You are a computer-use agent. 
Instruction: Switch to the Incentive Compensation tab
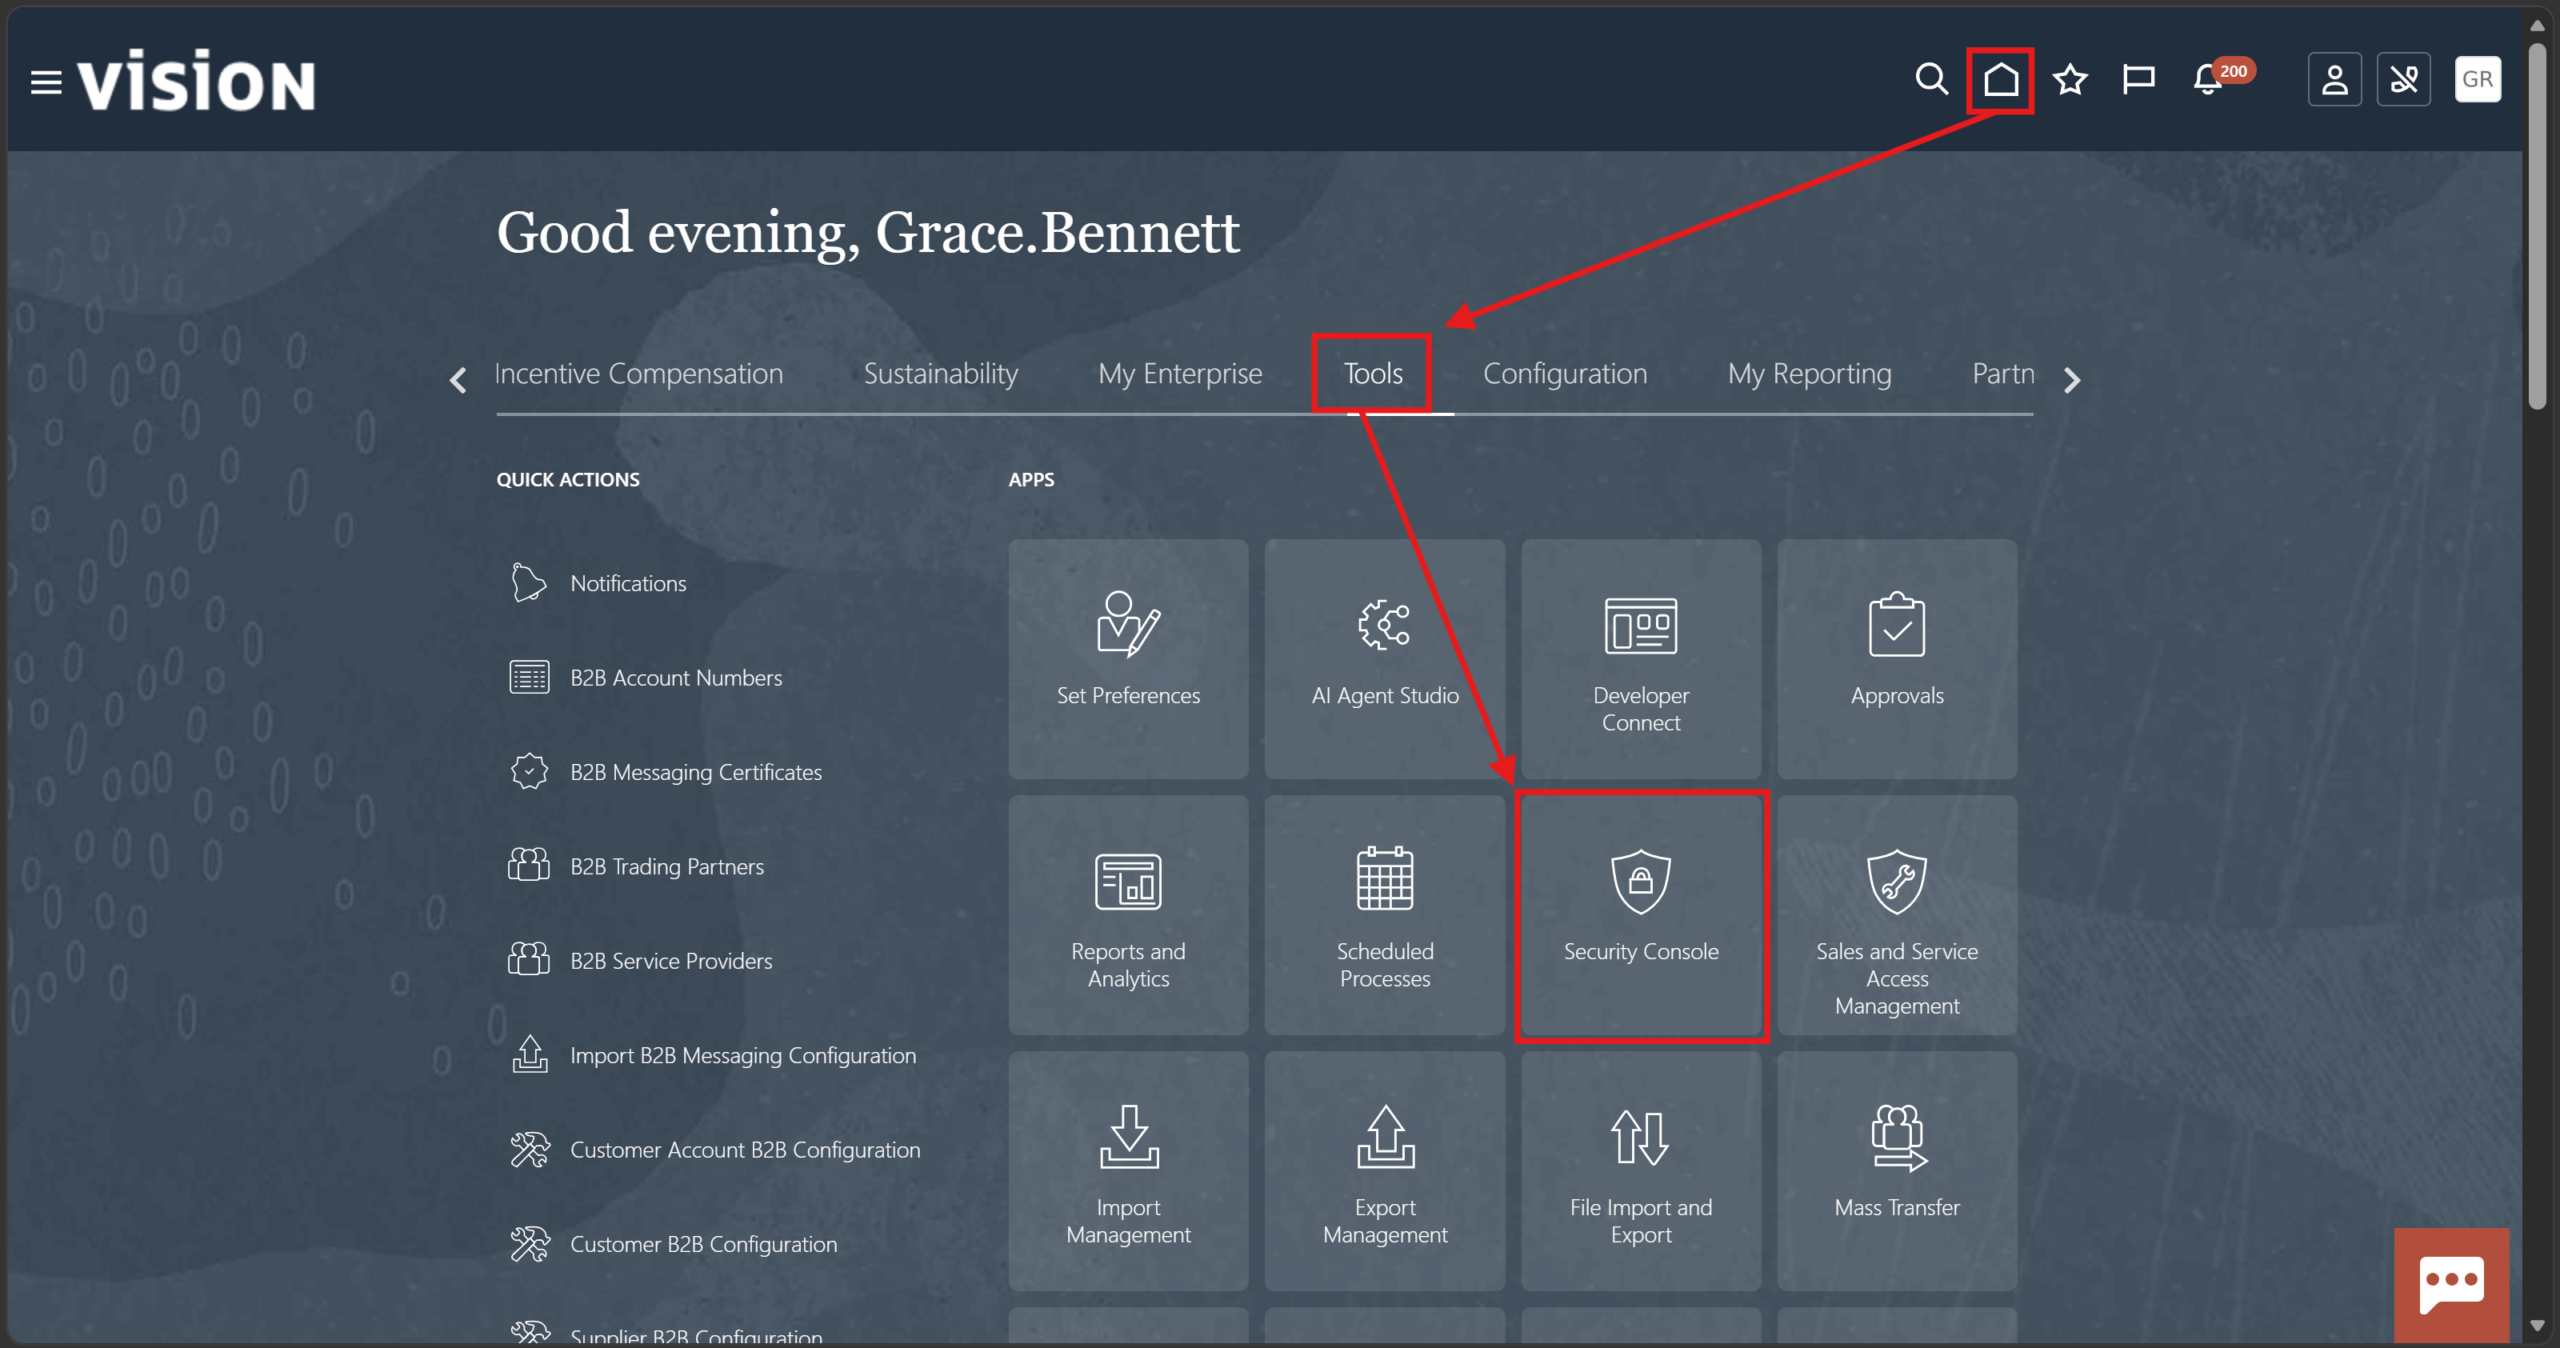(638, 374)
